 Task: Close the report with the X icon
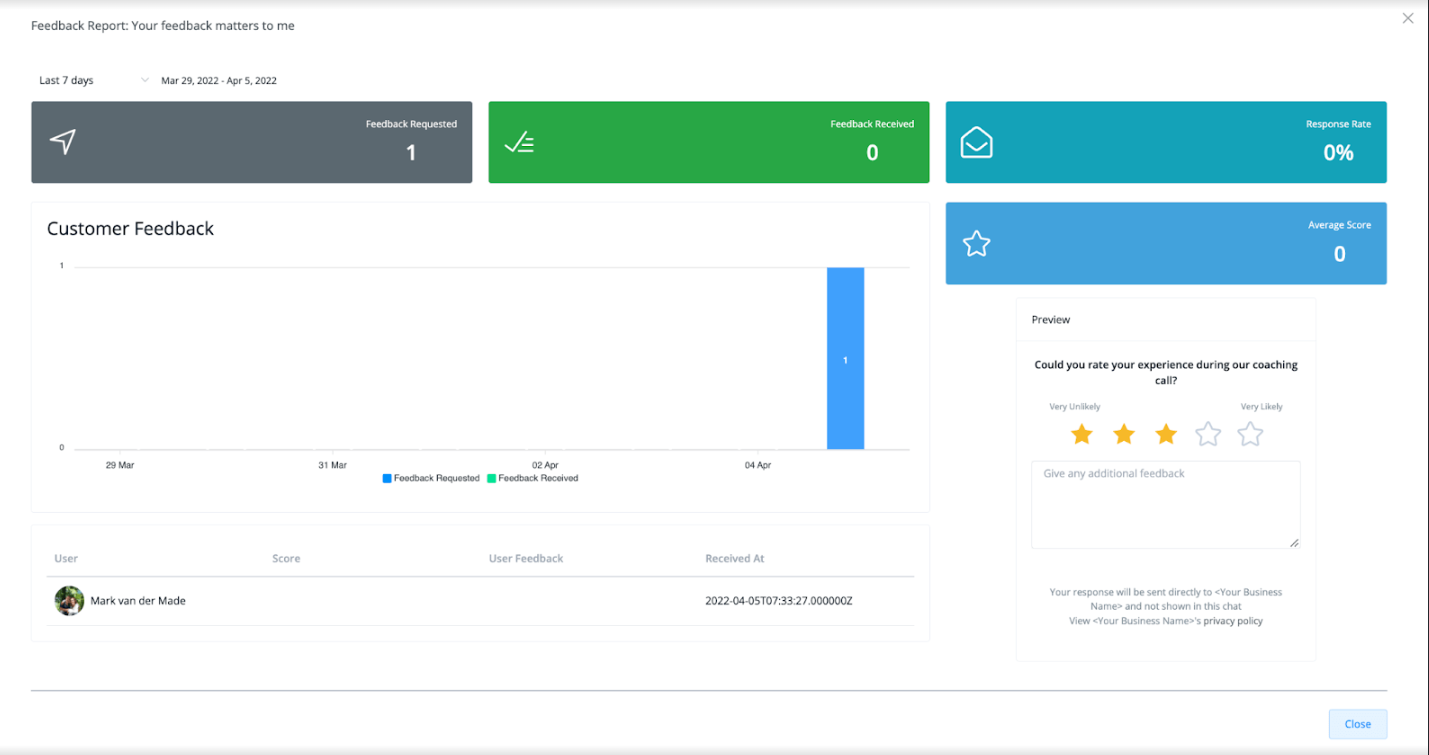click(x=1408, y=18)
